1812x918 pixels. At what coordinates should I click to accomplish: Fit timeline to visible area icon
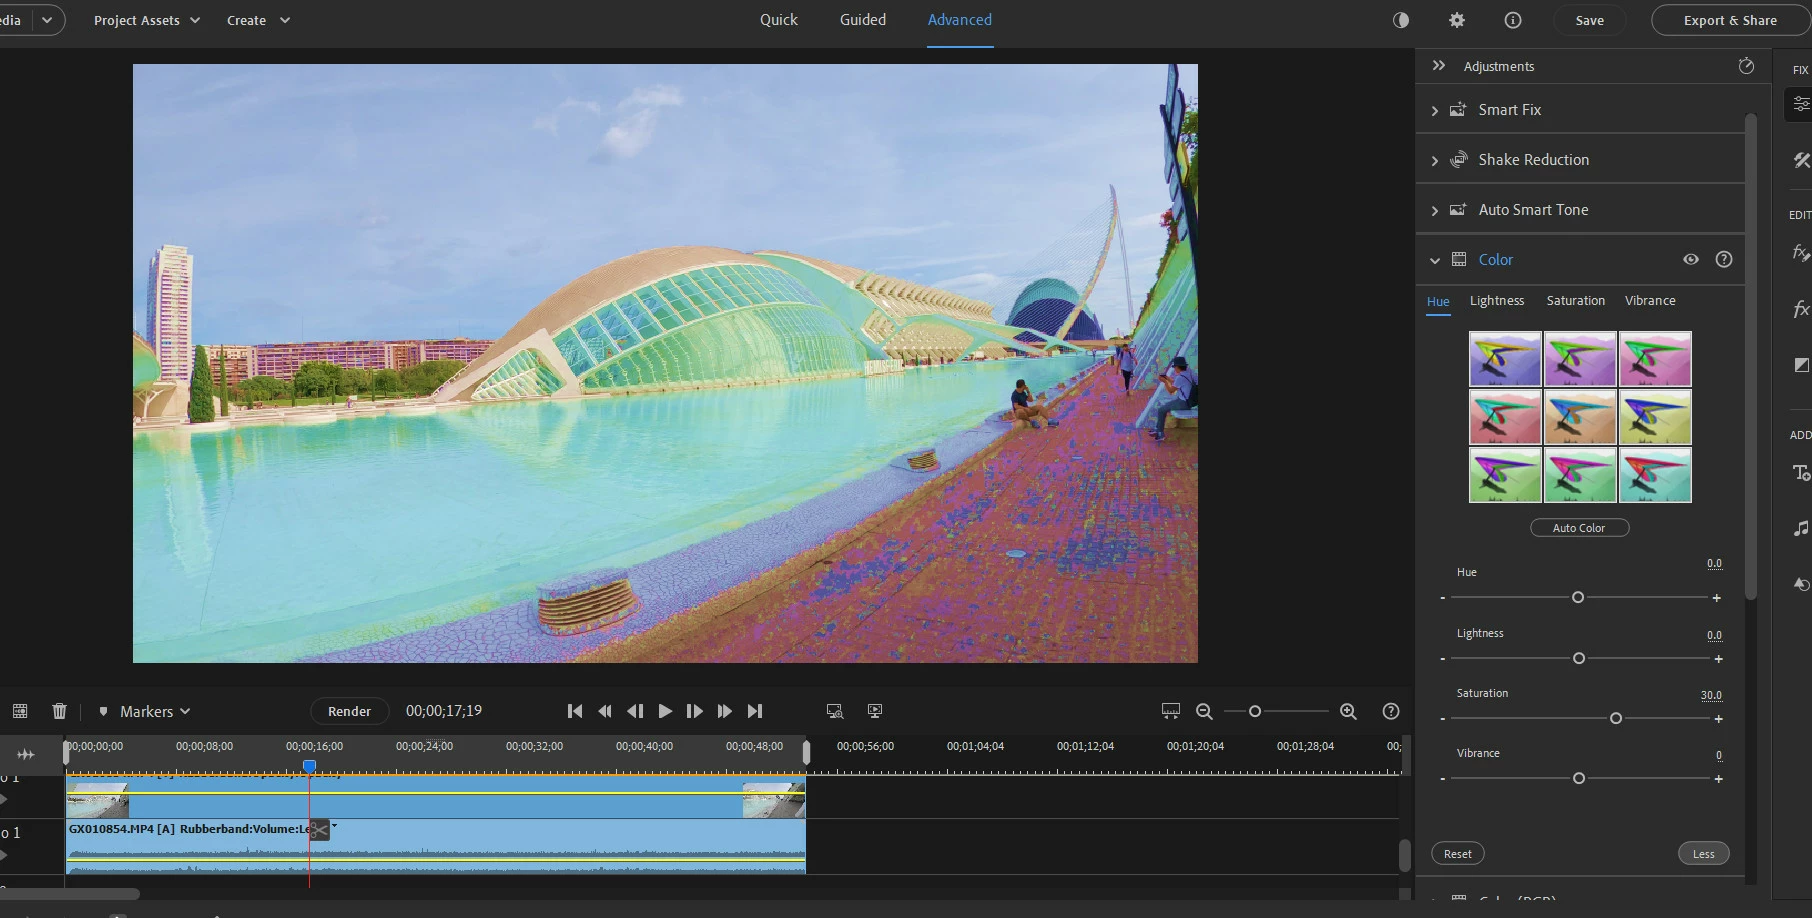tap(1171, 711)
